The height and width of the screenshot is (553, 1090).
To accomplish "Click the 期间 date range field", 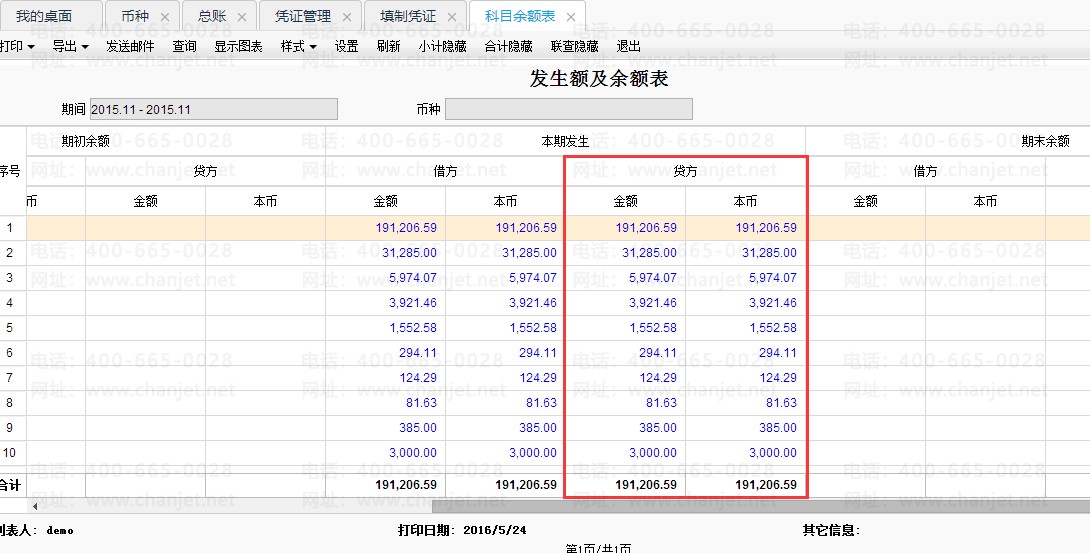I will point(213,109).
